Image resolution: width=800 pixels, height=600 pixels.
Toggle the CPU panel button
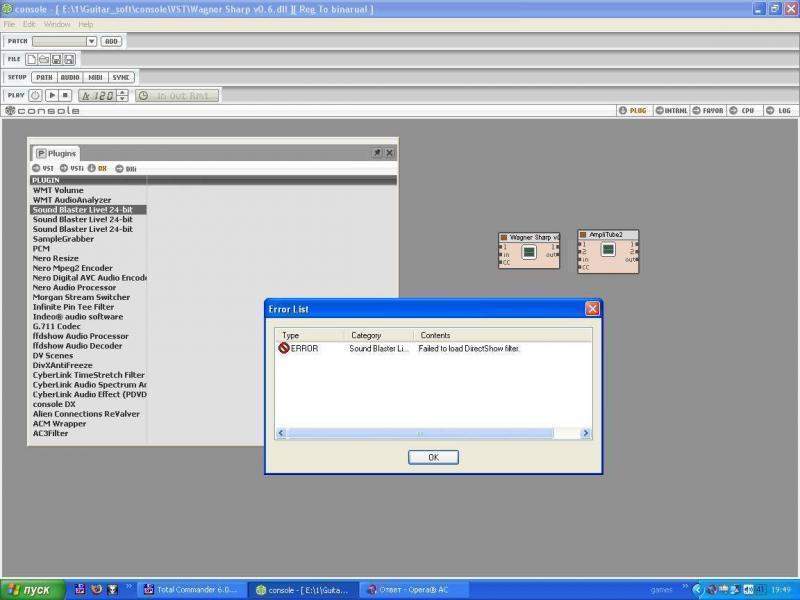click(742, 111)
